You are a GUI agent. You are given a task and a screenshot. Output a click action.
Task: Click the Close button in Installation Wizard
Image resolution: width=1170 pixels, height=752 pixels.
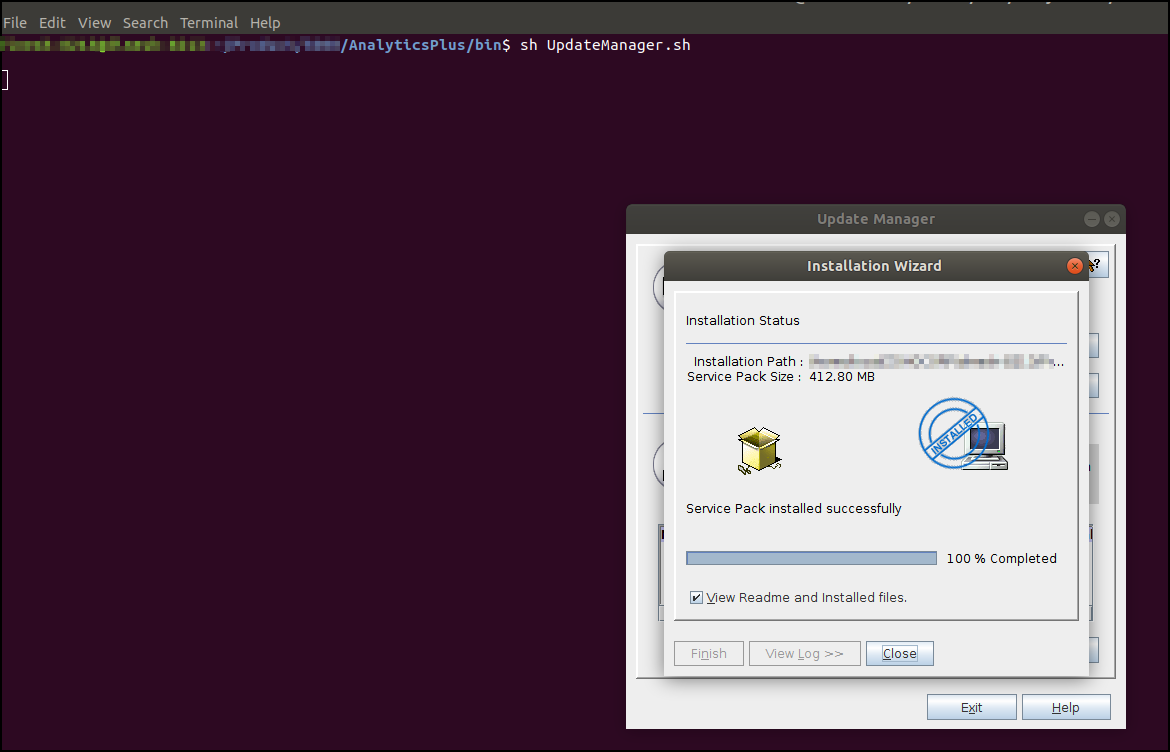[x=900, y=654]
